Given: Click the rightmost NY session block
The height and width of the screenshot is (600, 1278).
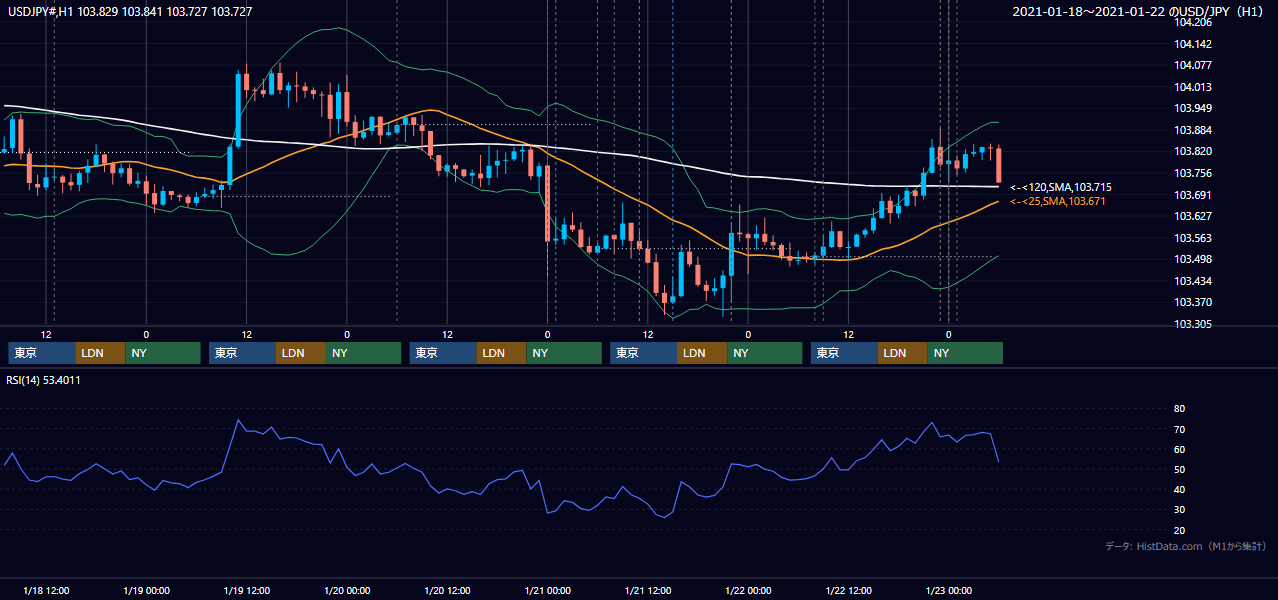Looking at the screenshot, I should click(x=965, y=353).
